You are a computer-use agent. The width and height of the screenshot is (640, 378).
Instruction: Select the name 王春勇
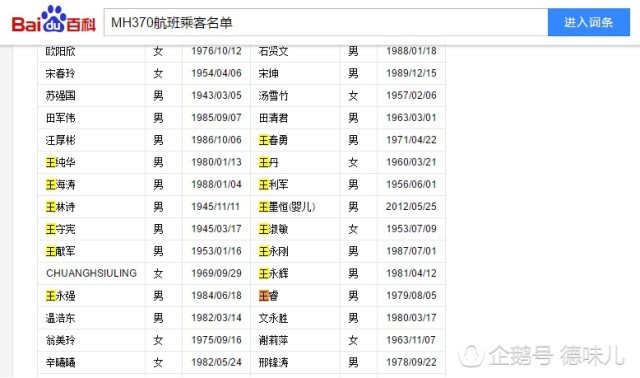pos(273,140)
